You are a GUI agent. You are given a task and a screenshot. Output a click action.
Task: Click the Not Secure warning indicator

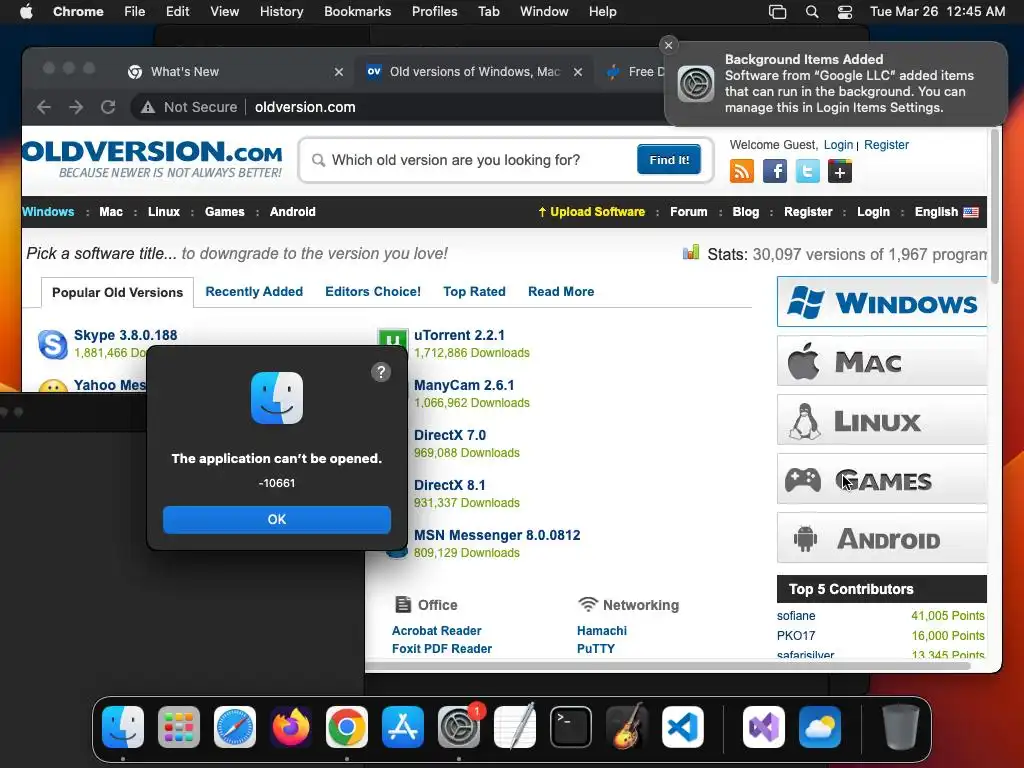(189, 107)
